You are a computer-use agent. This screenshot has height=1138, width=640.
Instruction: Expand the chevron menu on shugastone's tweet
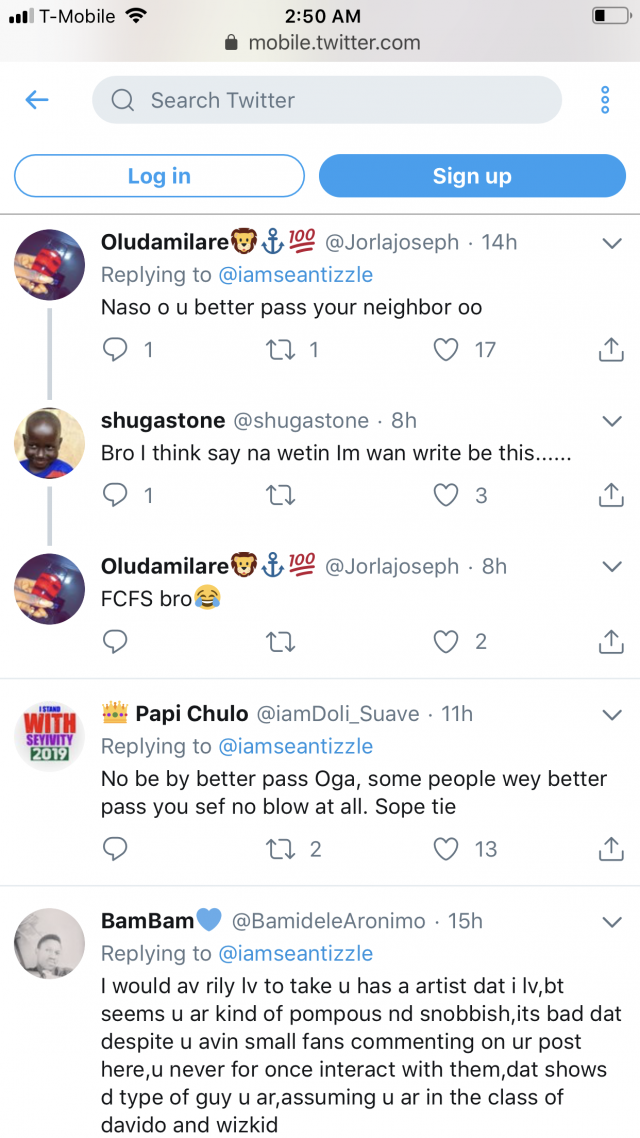[x=611, y=420]
